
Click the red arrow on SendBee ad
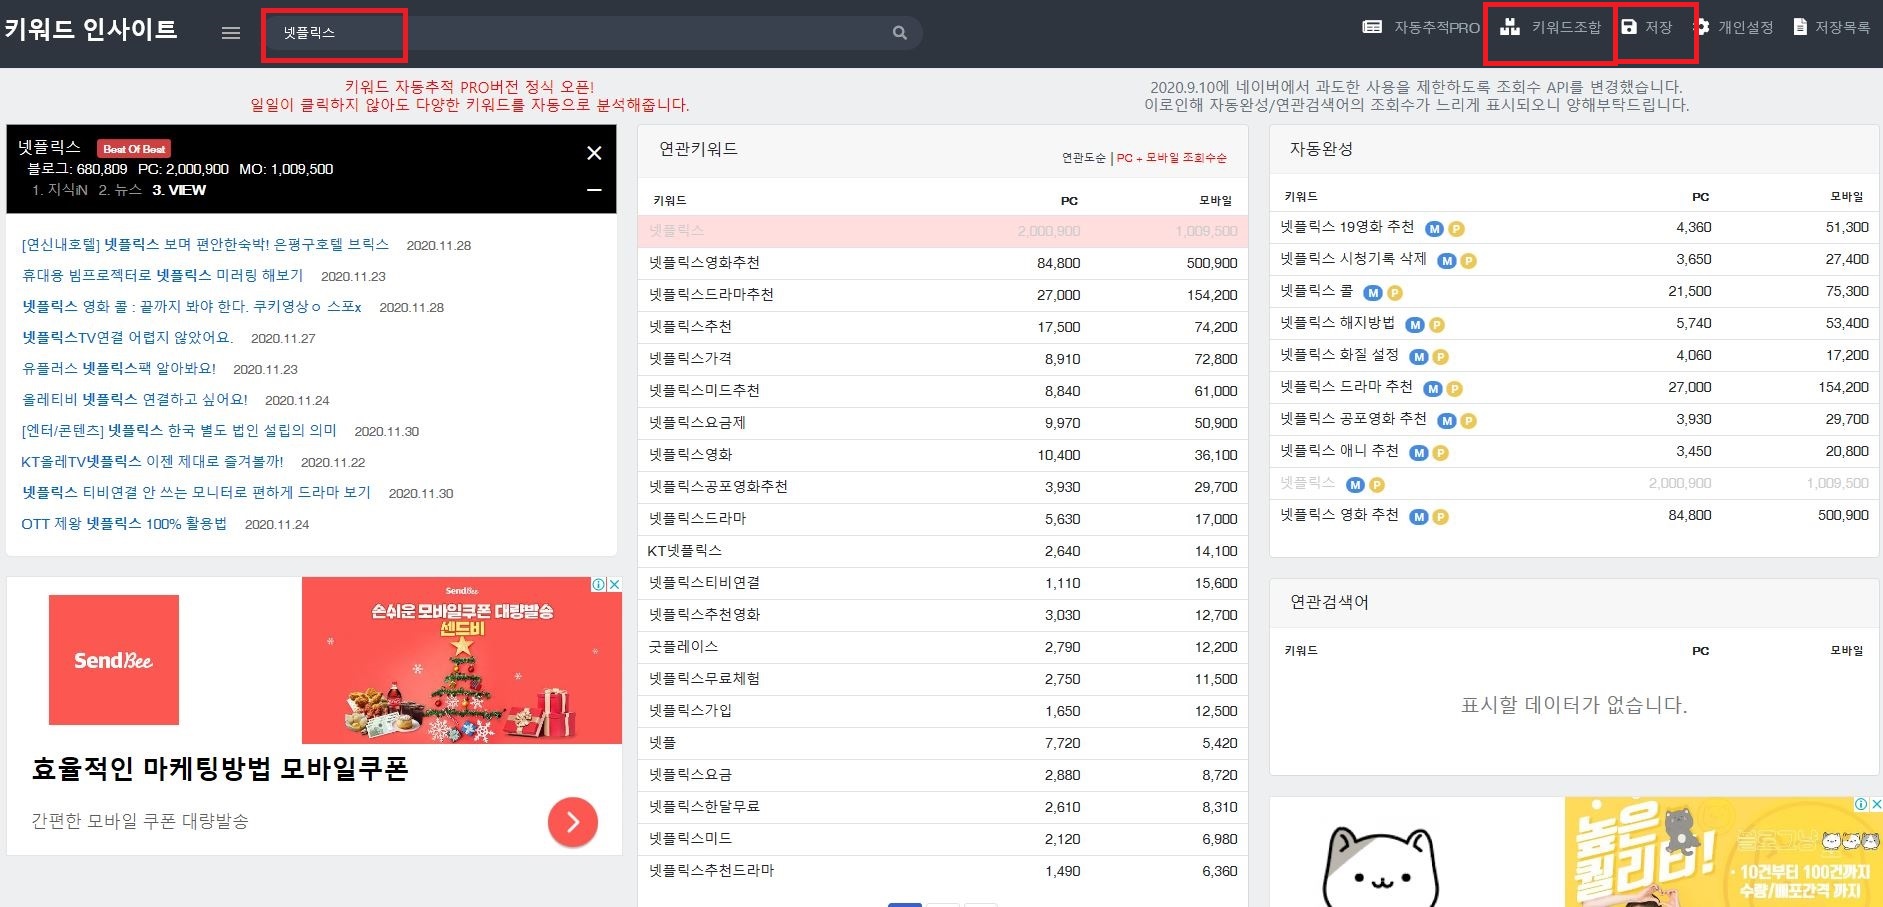tap(572, 821)
